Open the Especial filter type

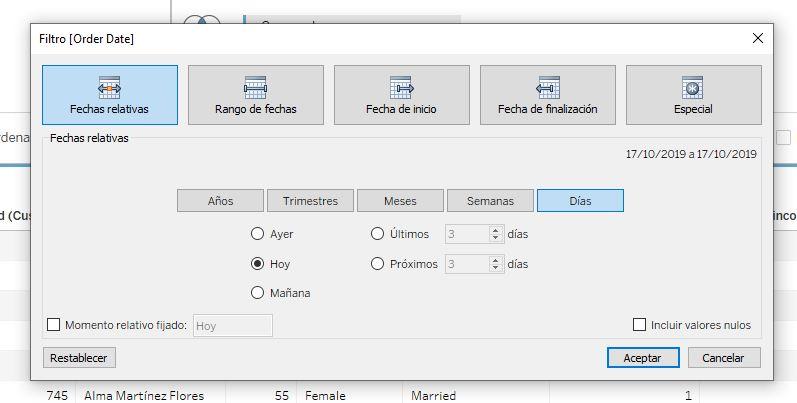(693, 95)
